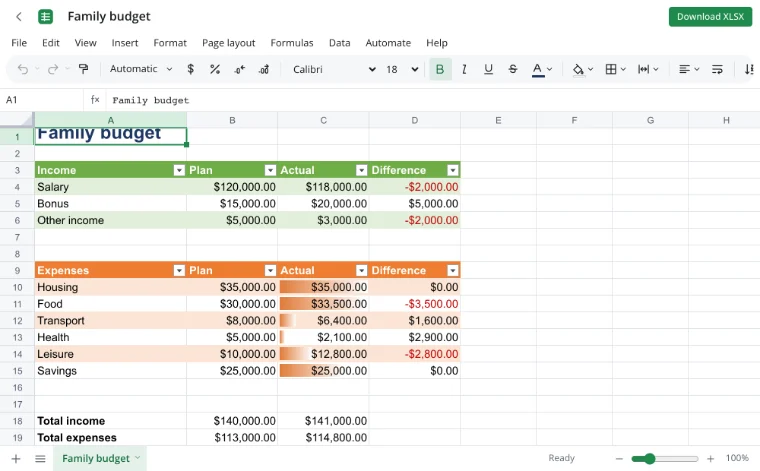Screen dimensions: 760x471
Task: Click the fill color bucket icon
Action: point(578,70)
